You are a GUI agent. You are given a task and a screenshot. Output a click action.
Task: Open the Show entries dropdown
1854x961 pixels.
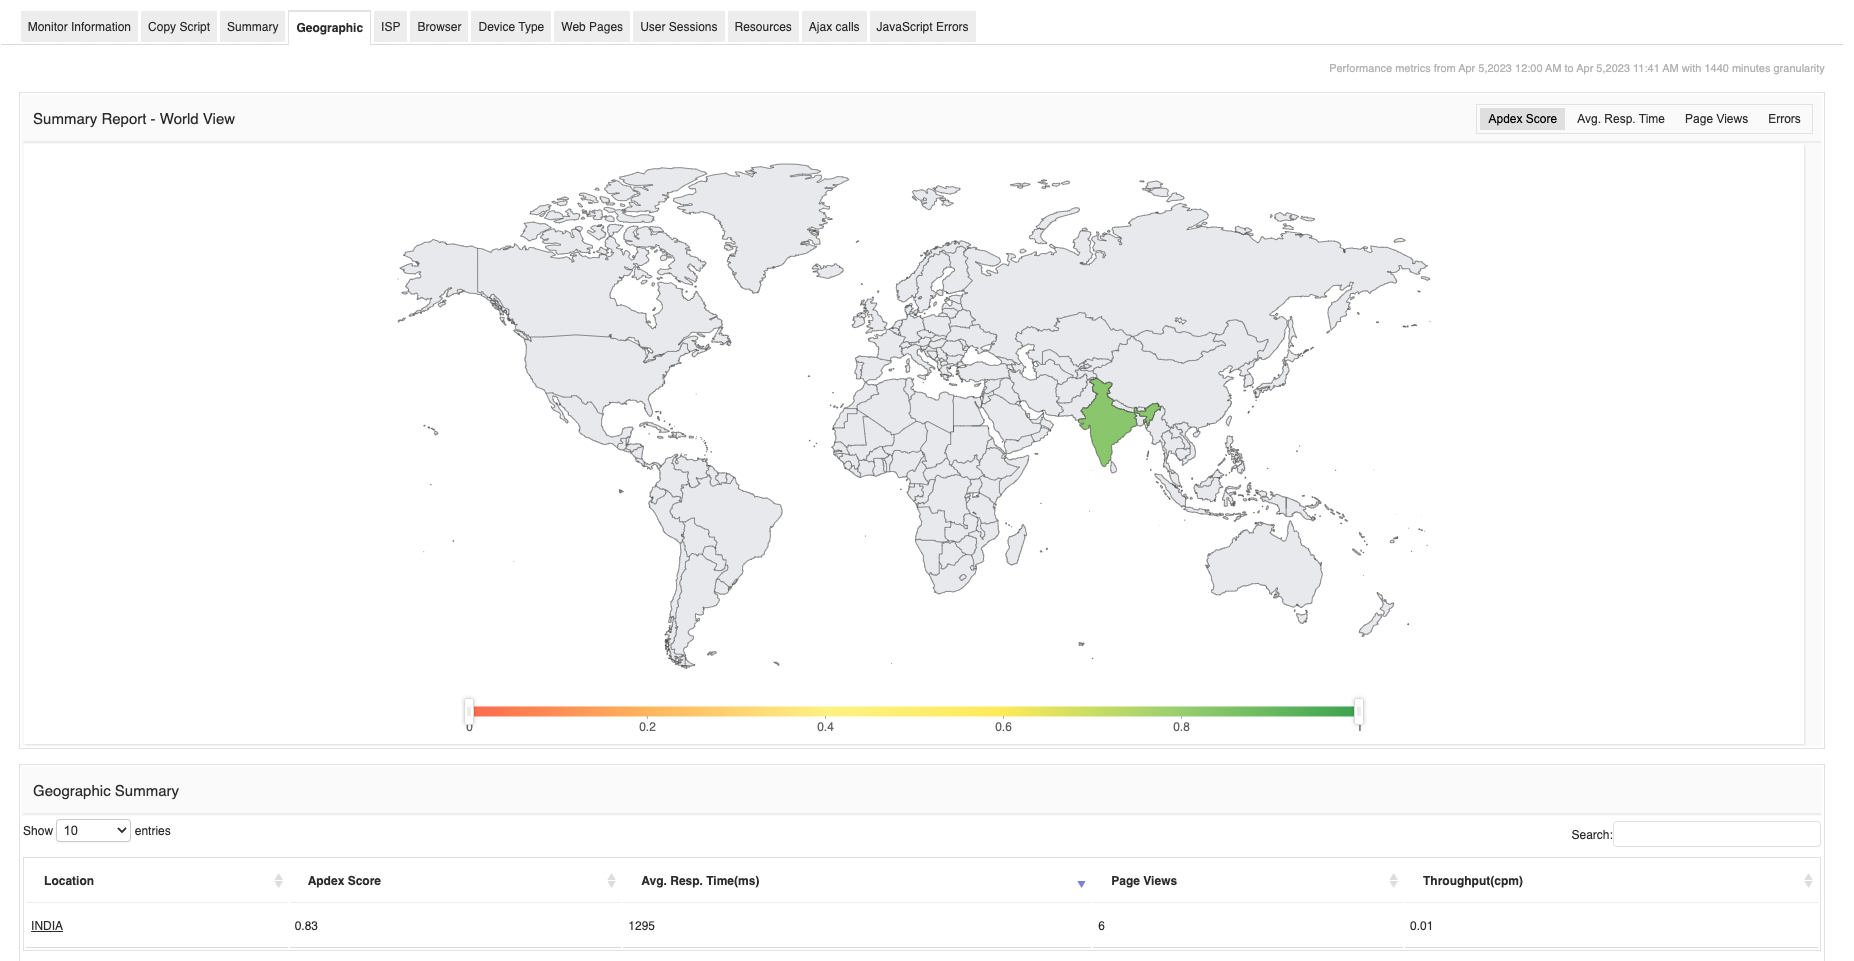click(93, 830)
